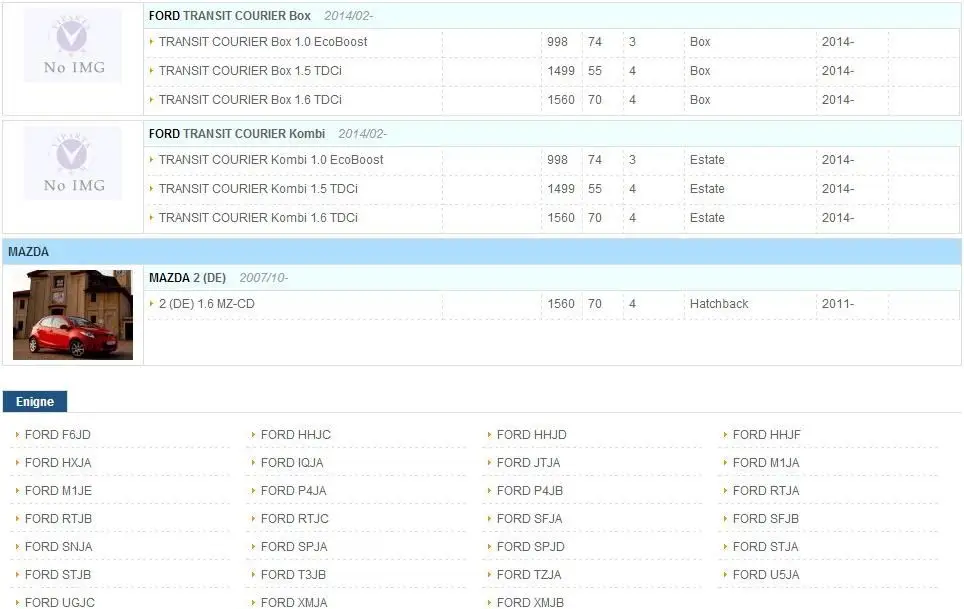Open engine FORD STJB
Image resolution: width=964 pixels, height=609 pixels.
[58, 575]
